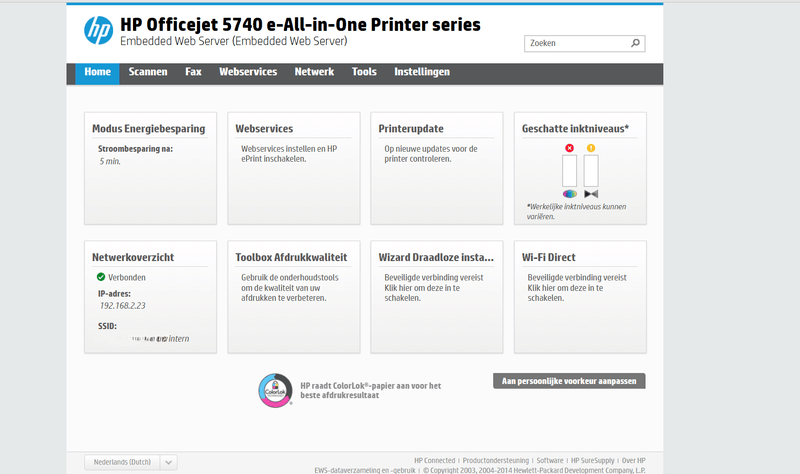Open the Scannen tab
This screenshot has height=474, width=800.
coord(148,72)
